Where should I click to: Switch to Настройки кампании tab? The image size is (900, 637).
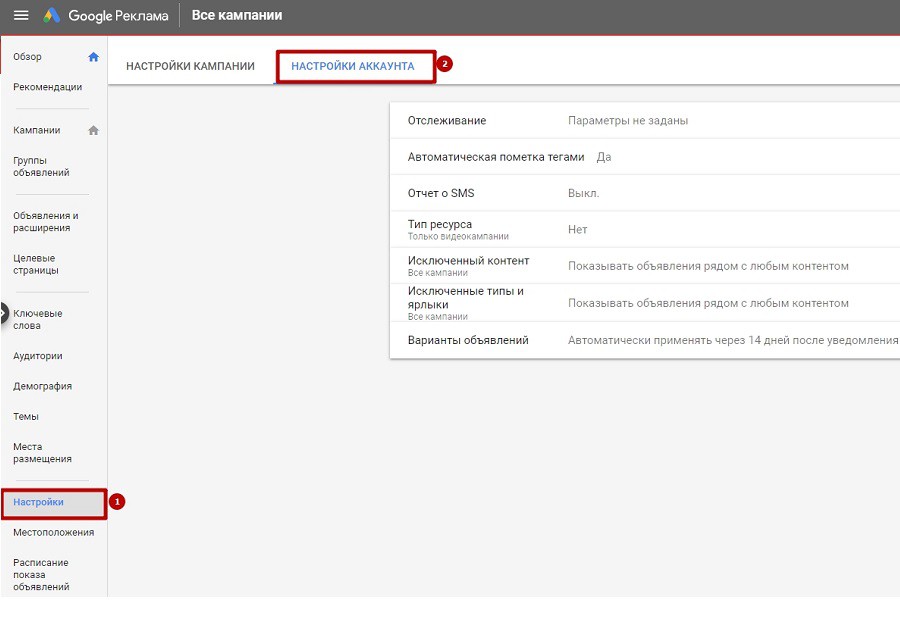coord(190,66)
